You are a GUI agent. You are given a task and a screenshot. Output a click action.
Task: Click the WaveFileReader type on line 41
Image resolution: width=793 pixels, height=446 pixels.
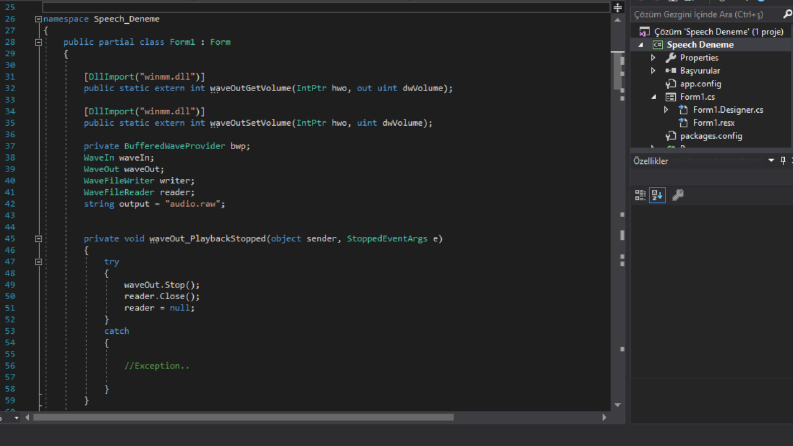pyautogui.click(x=119, y=193)
